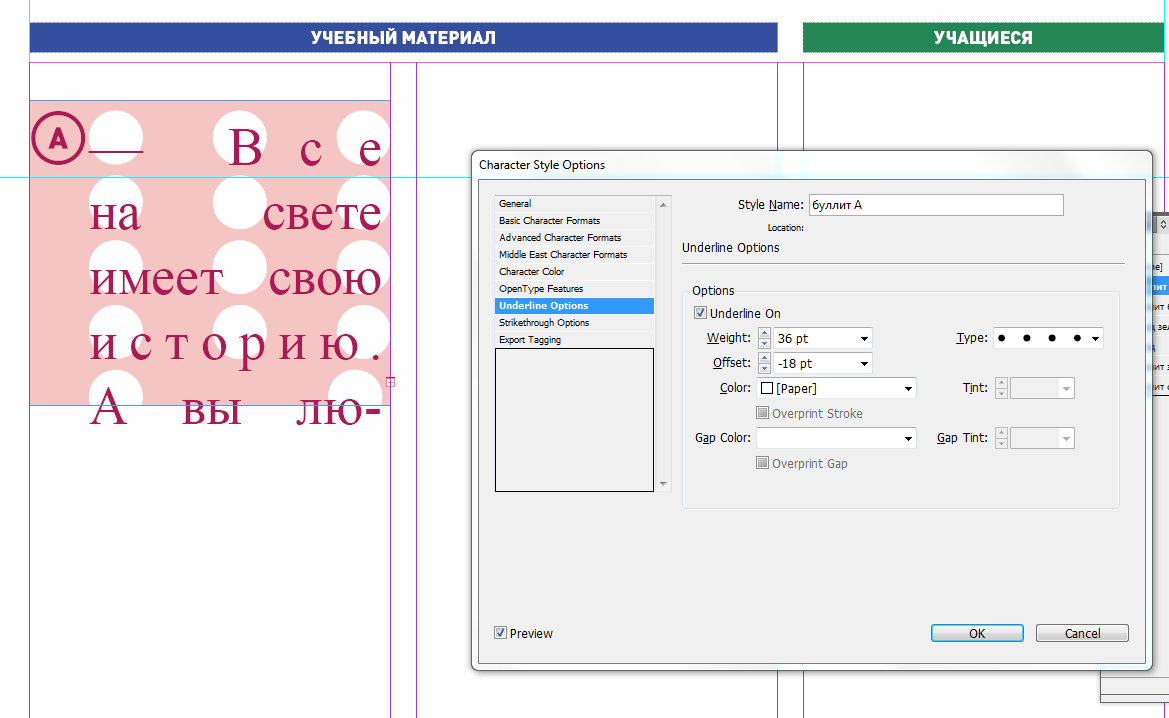Screen dimensions: 1169x718
Task: Select the Export Tagging category
Action: click(x=574, y=340)
